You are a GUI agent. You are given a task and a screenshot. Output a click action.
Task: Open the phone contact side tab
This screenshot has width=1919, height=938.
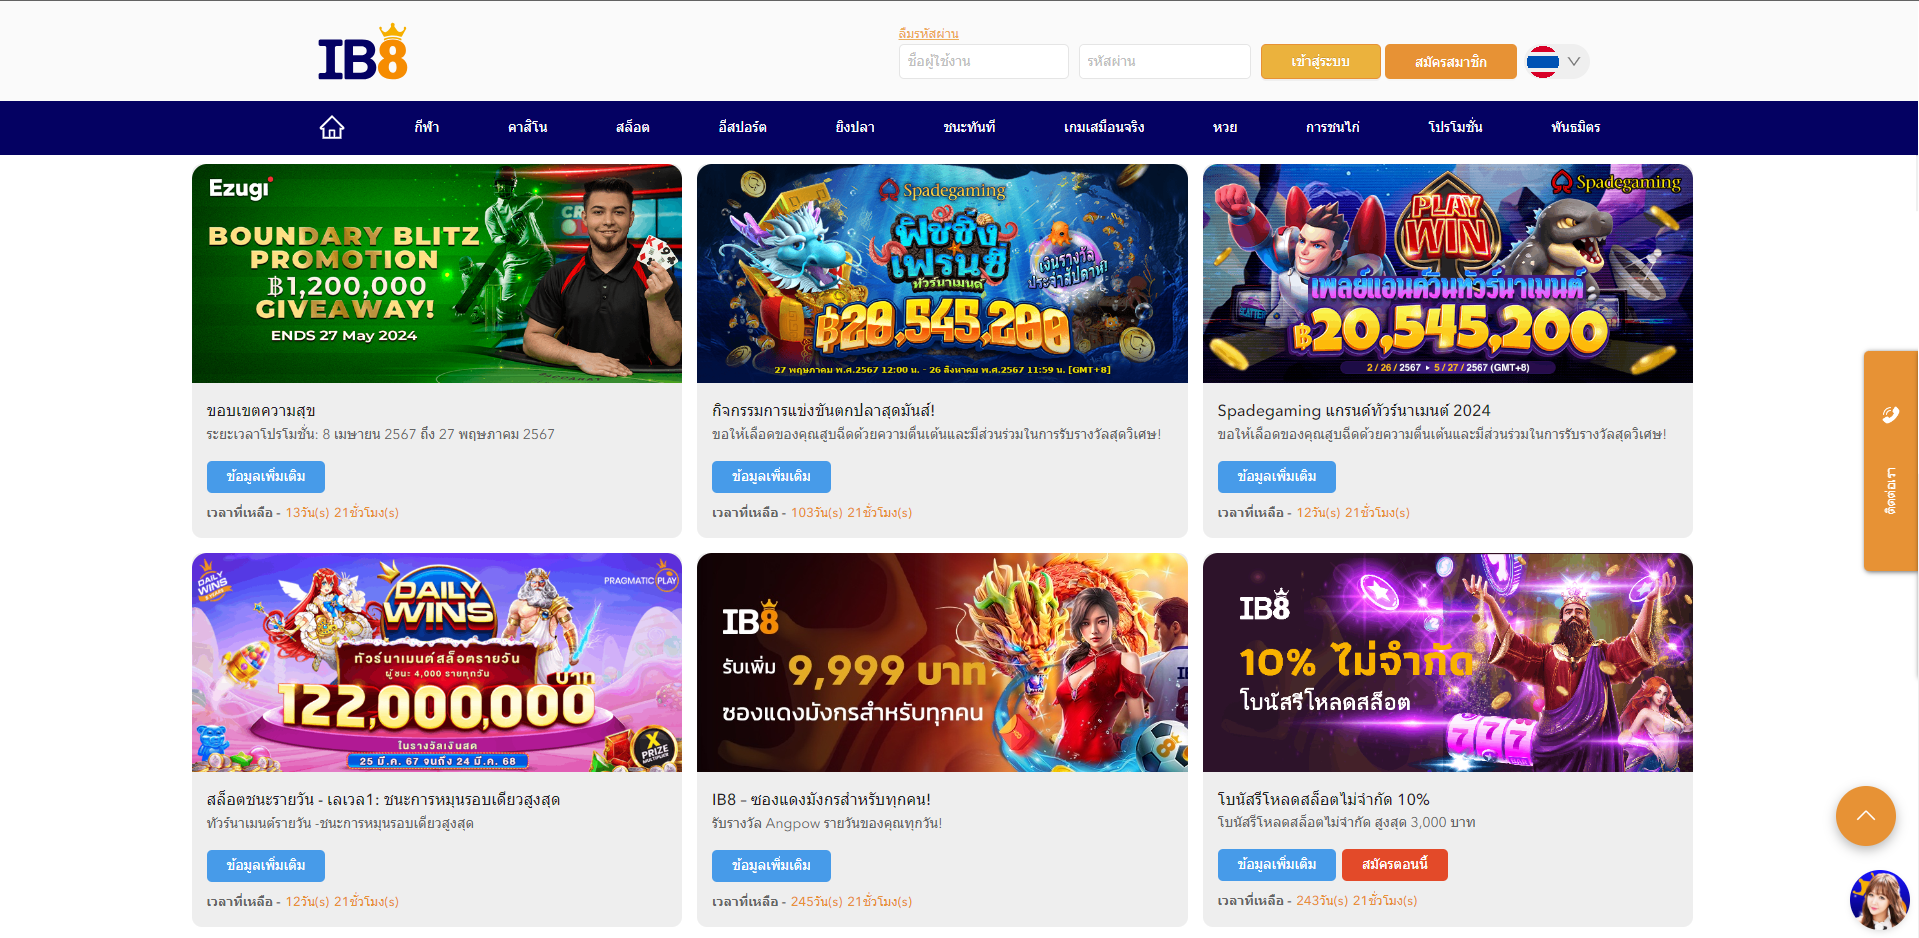[x=1890, y=461]
